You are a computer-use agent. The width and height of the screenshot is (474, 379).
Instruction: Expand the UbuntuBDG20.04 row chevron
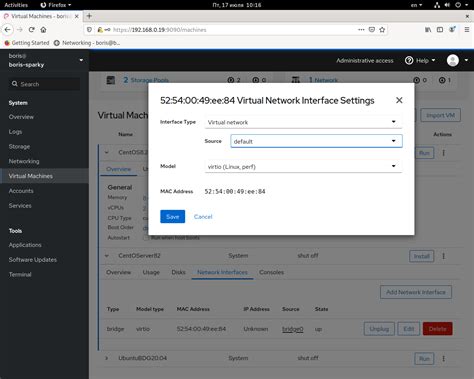[x=106, y=358]
